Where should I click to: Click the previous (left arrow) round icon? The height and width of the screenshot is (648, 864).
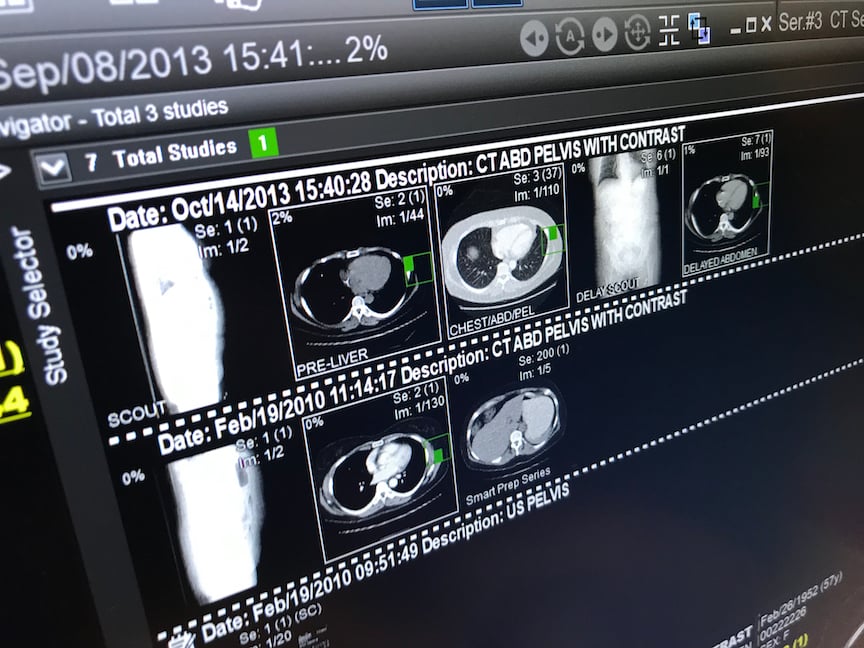pyautogui.click(x=535, y=37)
